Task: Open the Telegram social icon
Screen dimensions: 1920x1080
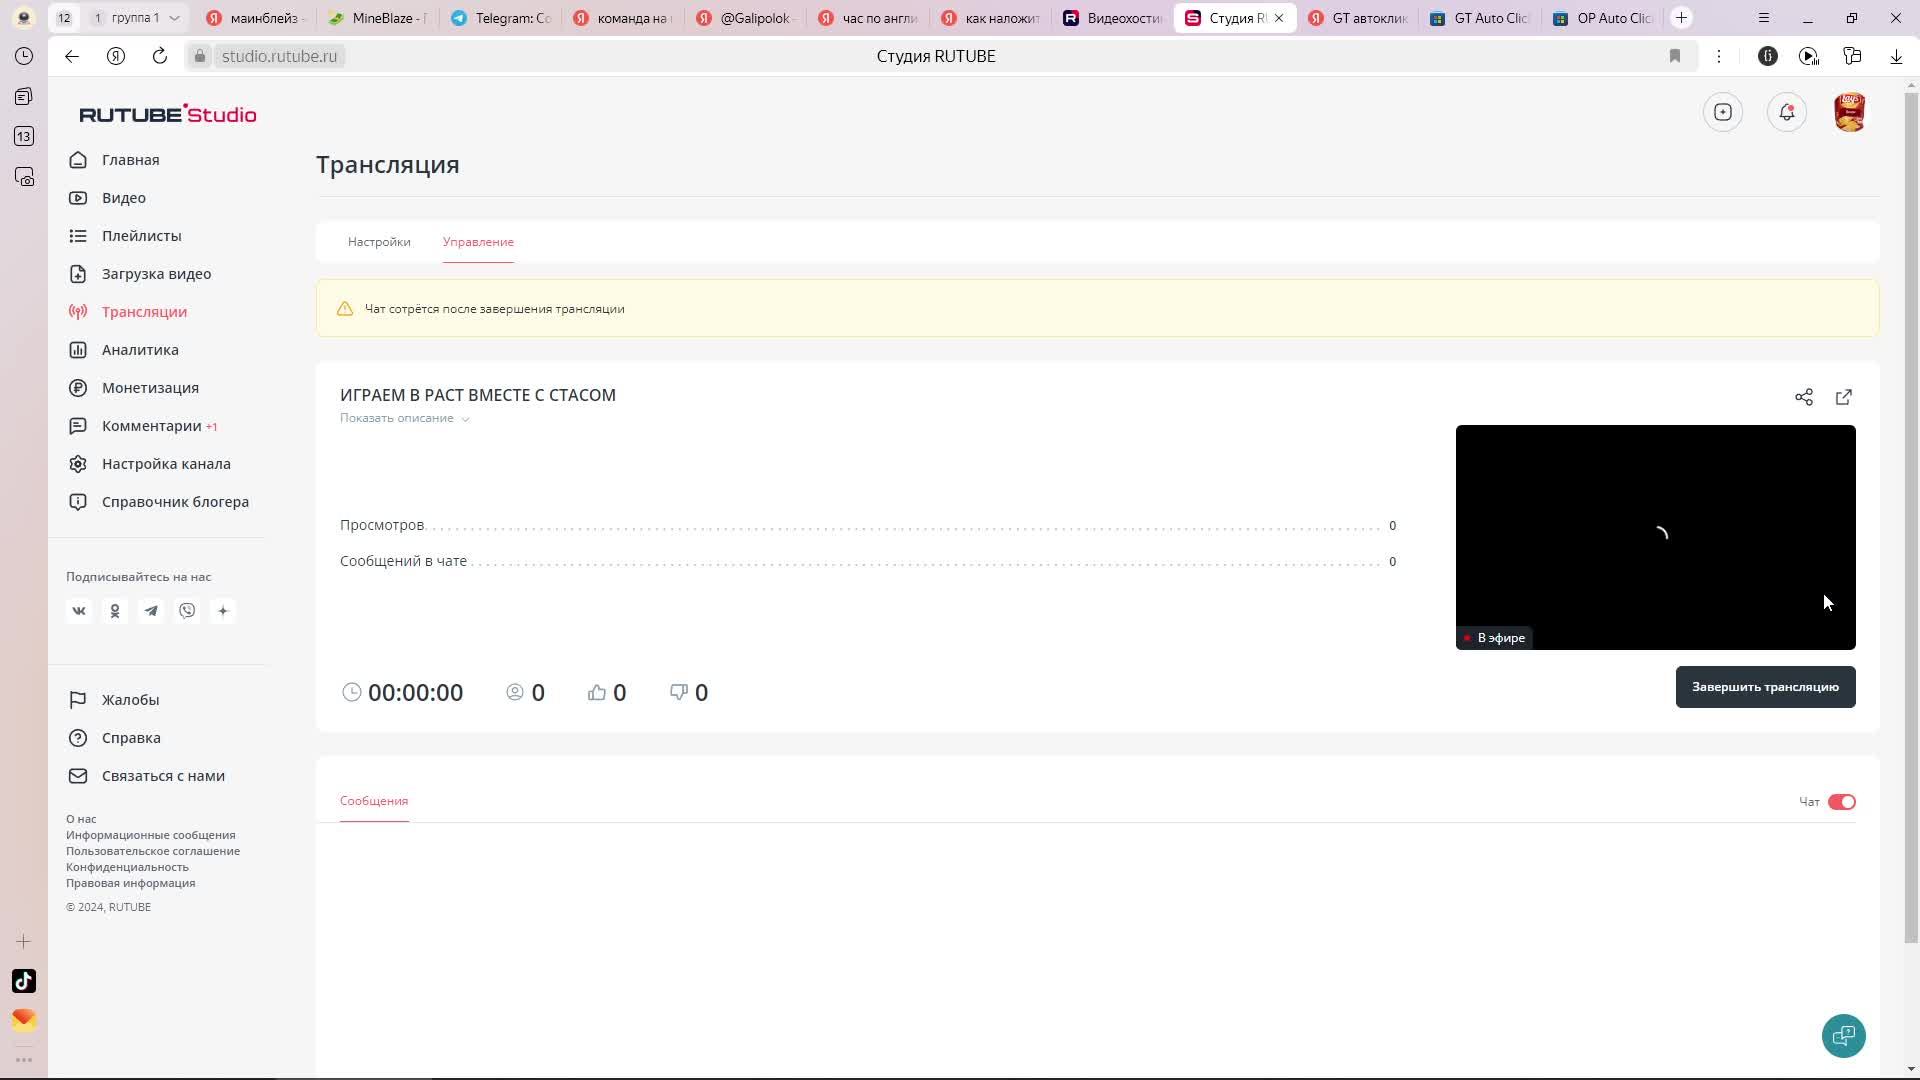Action: point(151,611)
